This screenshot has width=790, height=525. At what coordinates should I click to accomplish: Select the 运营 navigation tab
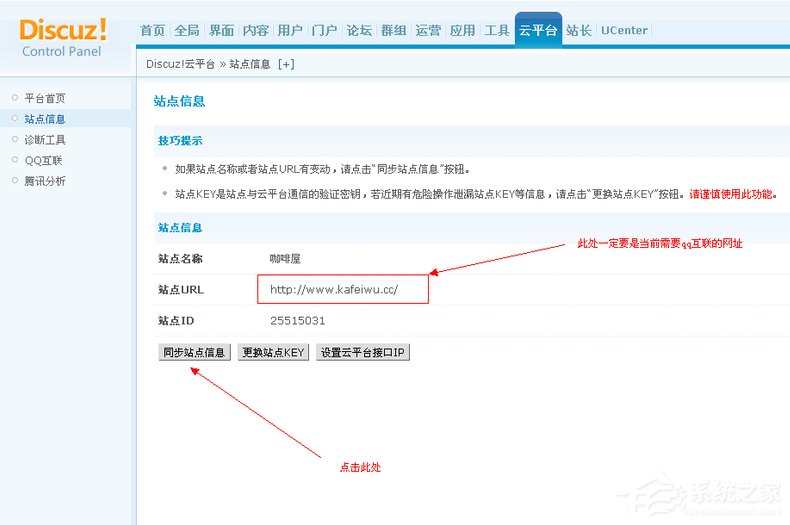point(428,30)
